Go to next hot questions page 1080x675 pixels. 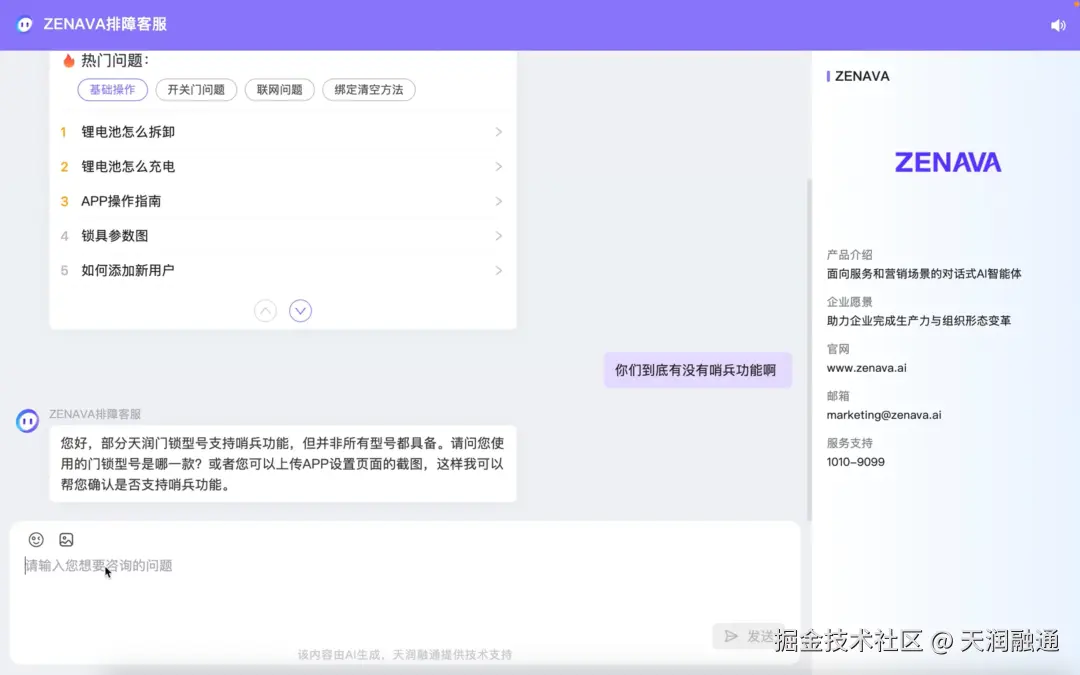pyautogui.click(x=300, y=311)
